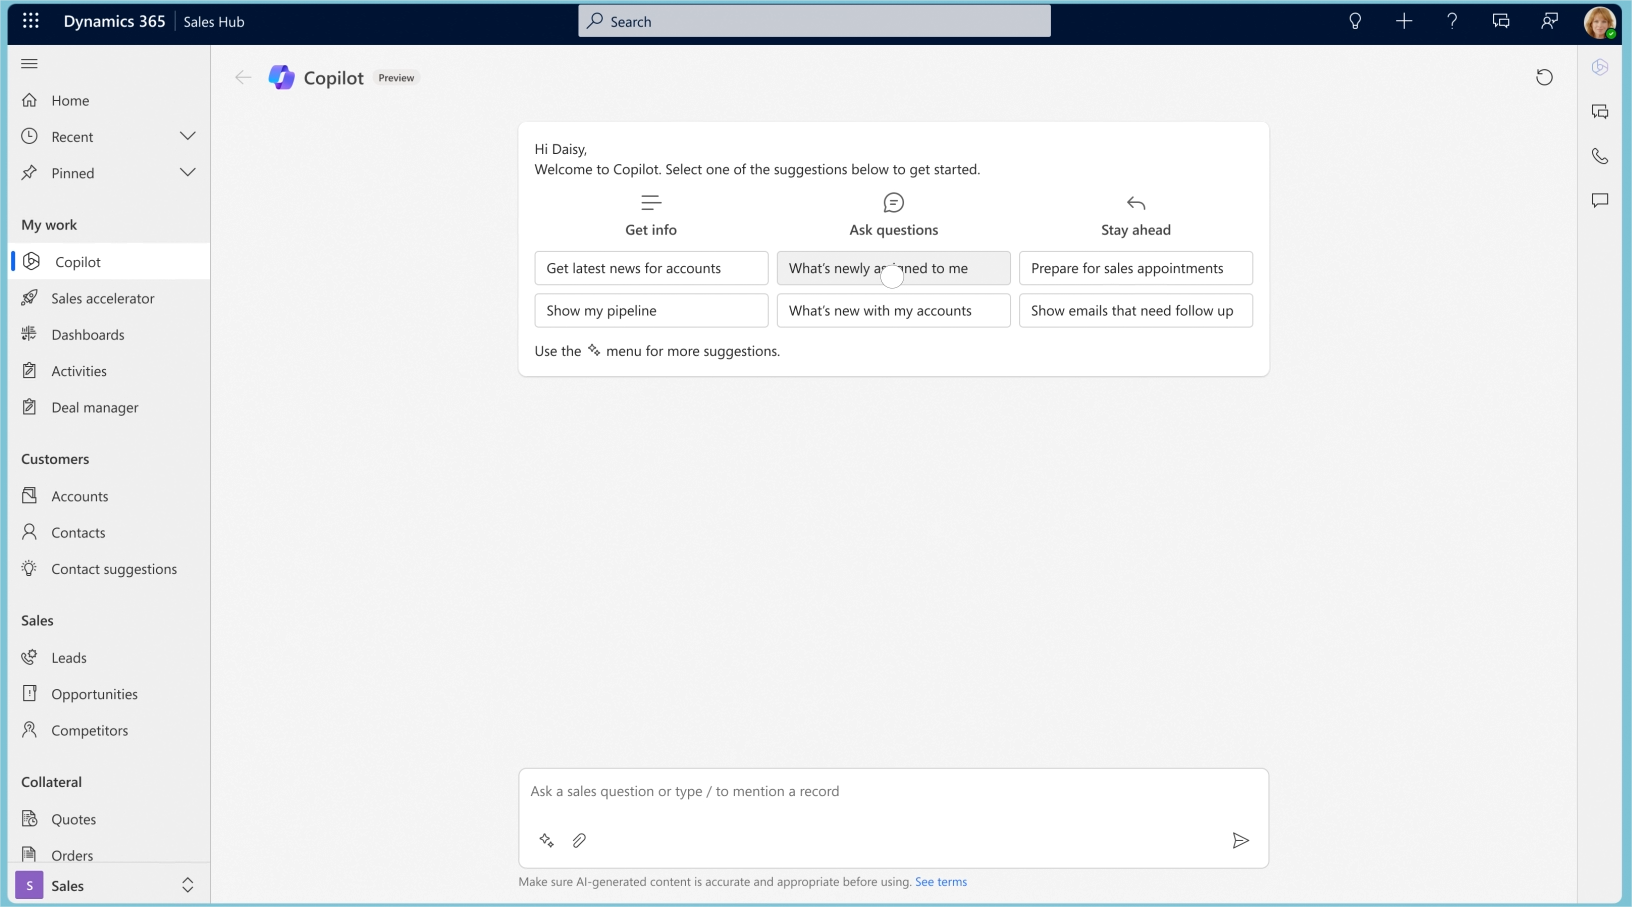1632x907 pixels.
Task: Expand the Recent chevron
Action: pos(187,136)
